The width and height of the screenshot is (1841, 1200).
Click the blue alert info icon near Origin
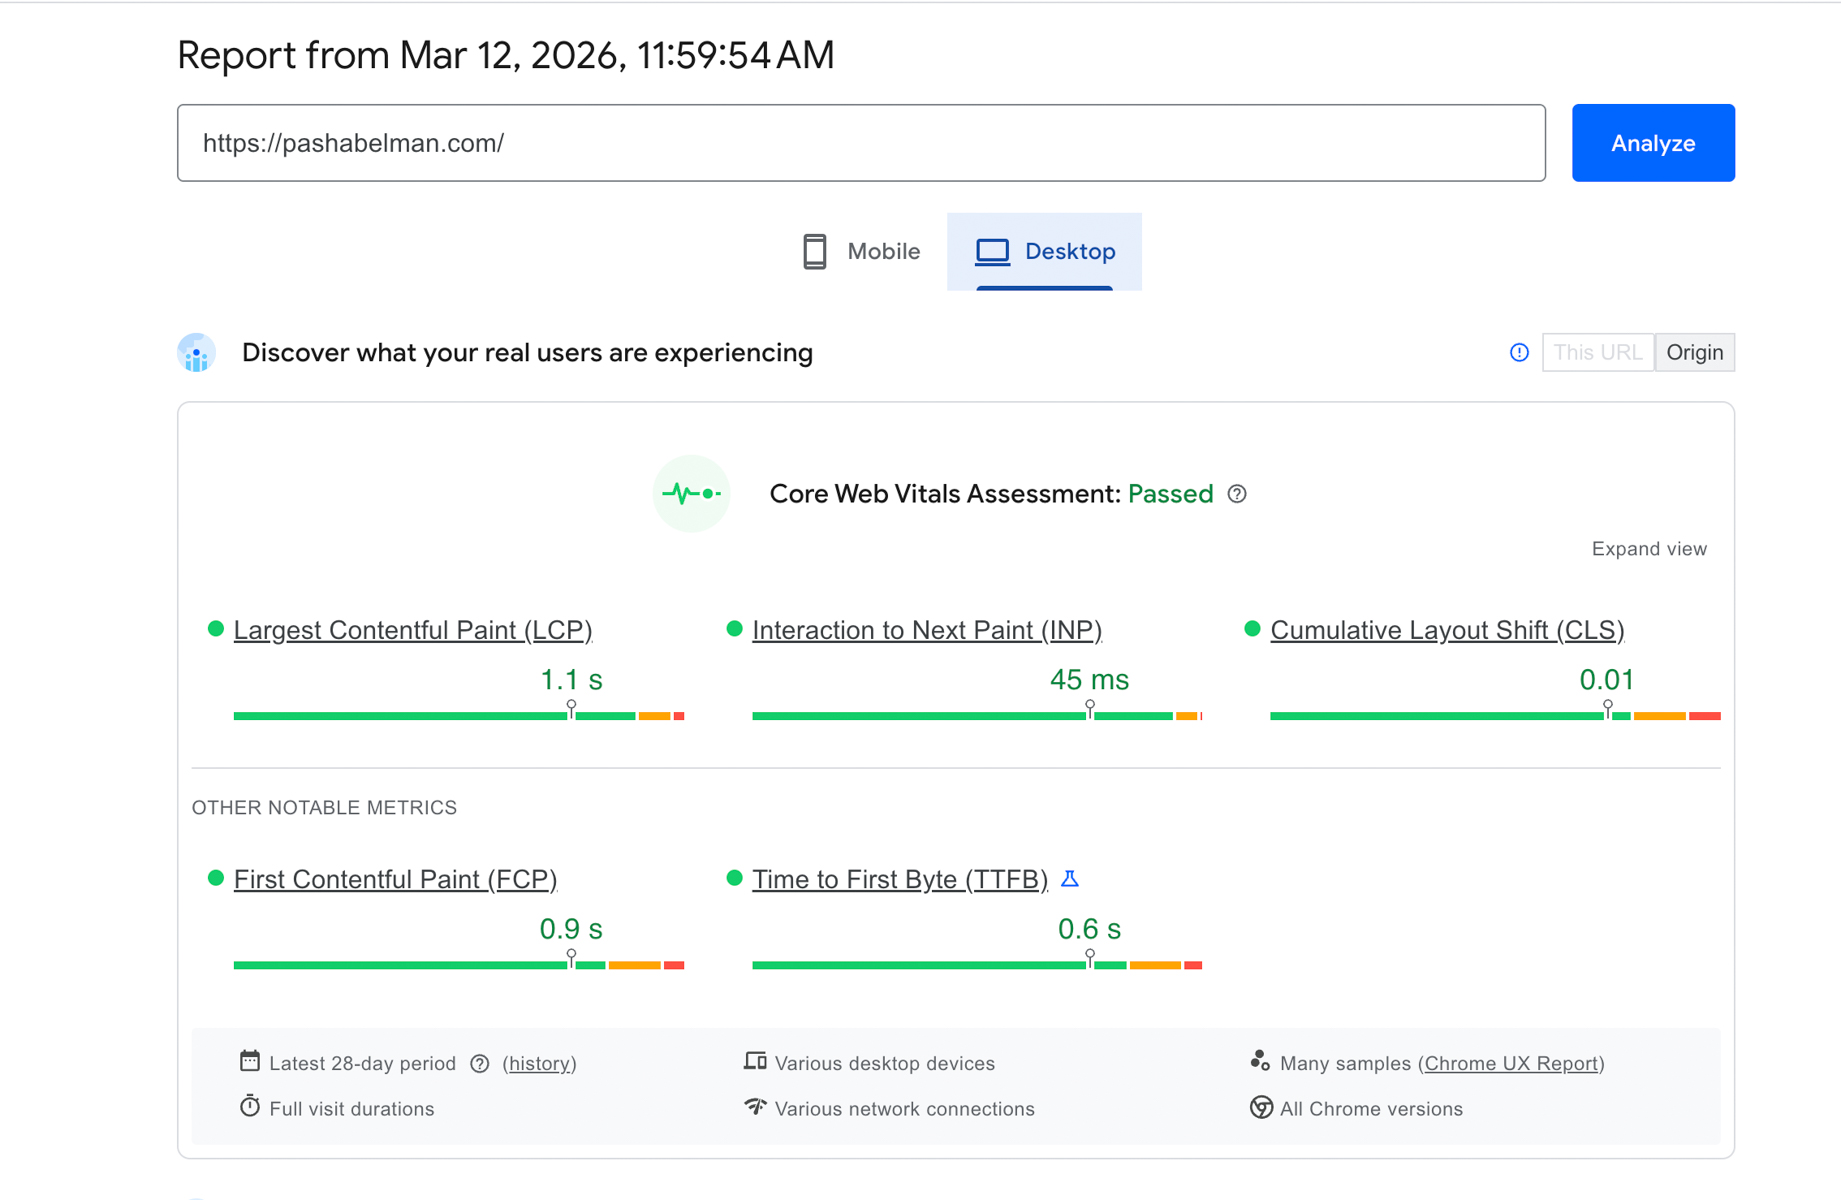[x=1519, y=352]
